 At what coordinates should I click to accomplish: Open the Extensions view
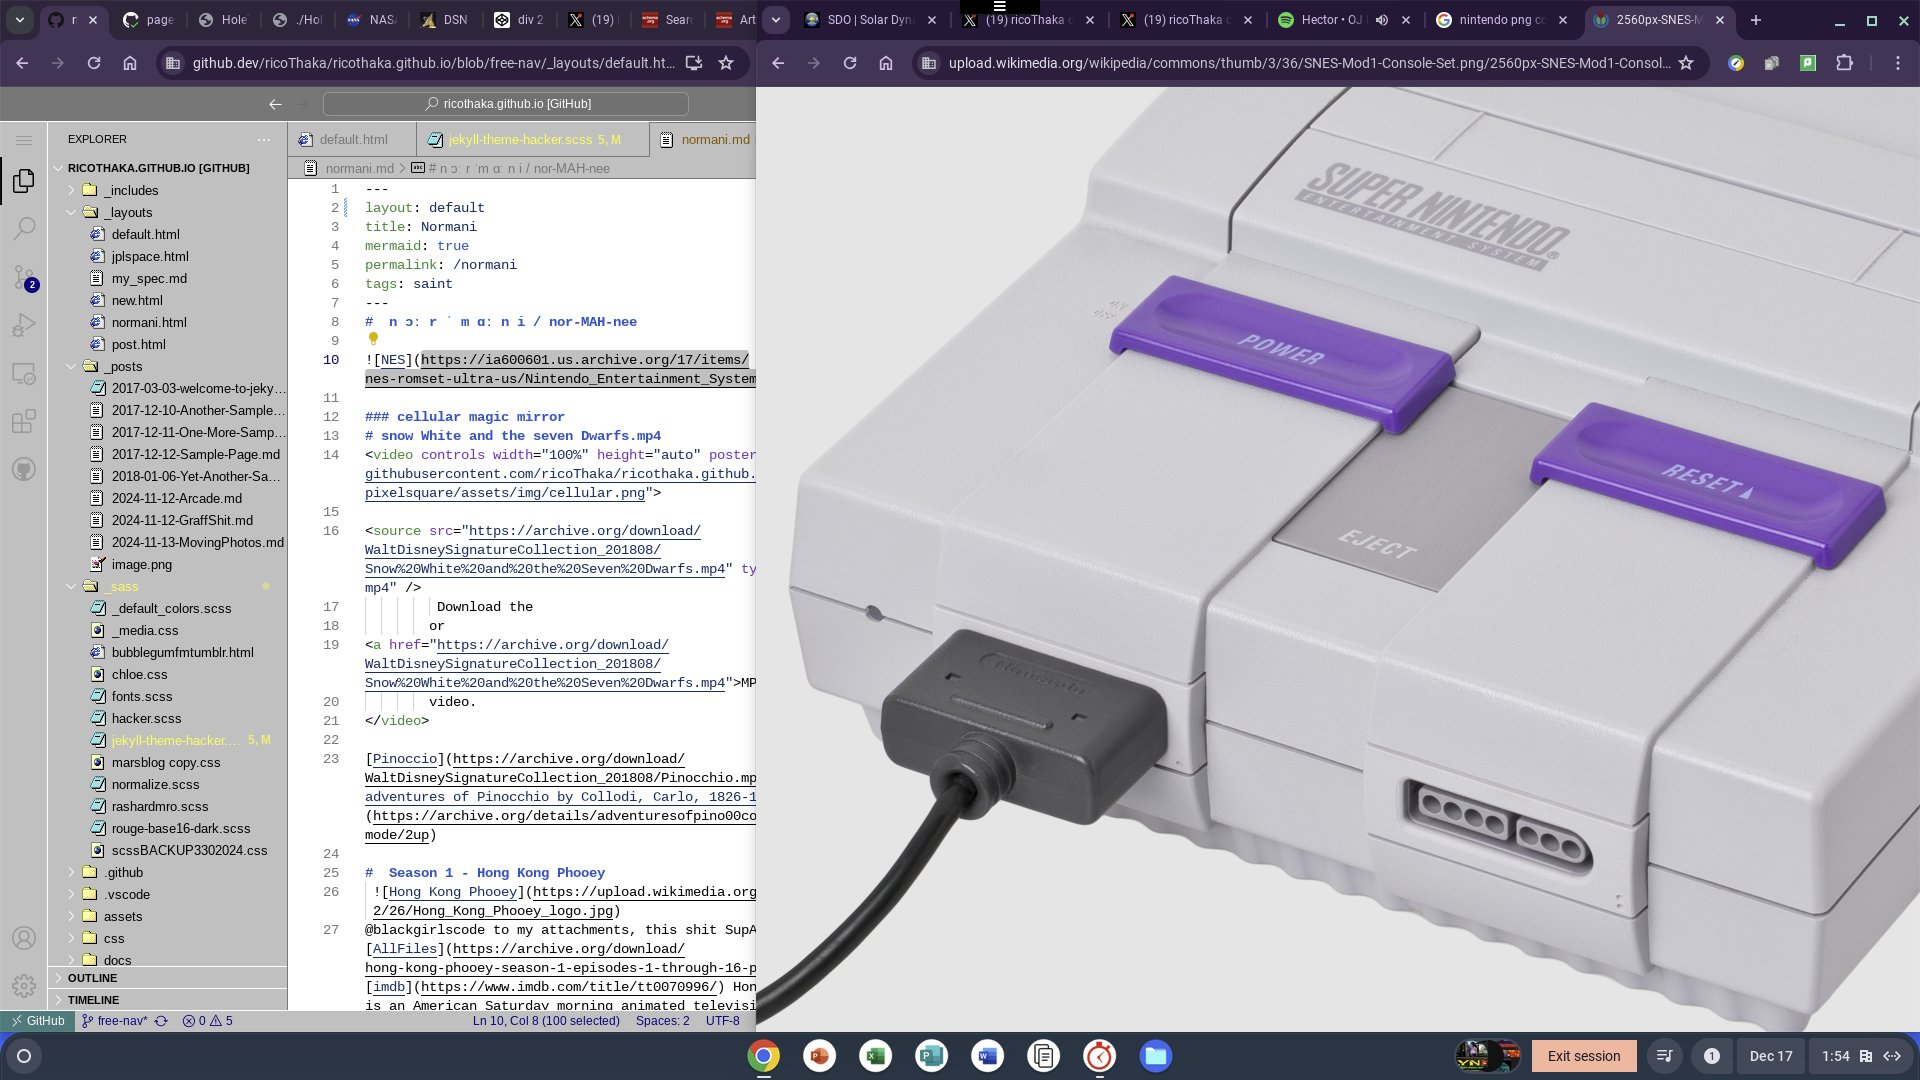pyautogui.click(x=24, y=421)
